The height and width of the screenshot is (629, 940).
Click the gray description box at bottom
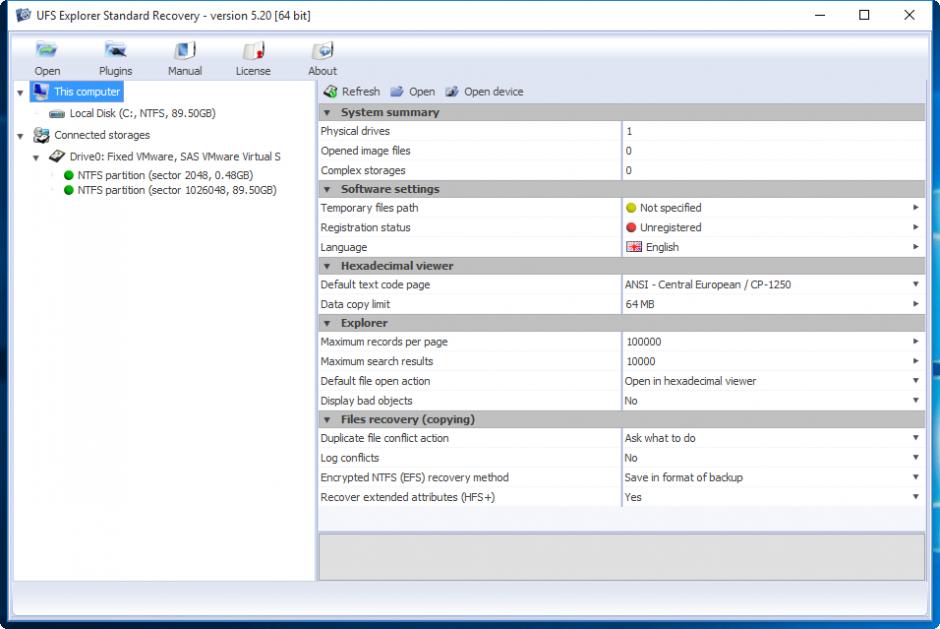[x=622, y=557]
